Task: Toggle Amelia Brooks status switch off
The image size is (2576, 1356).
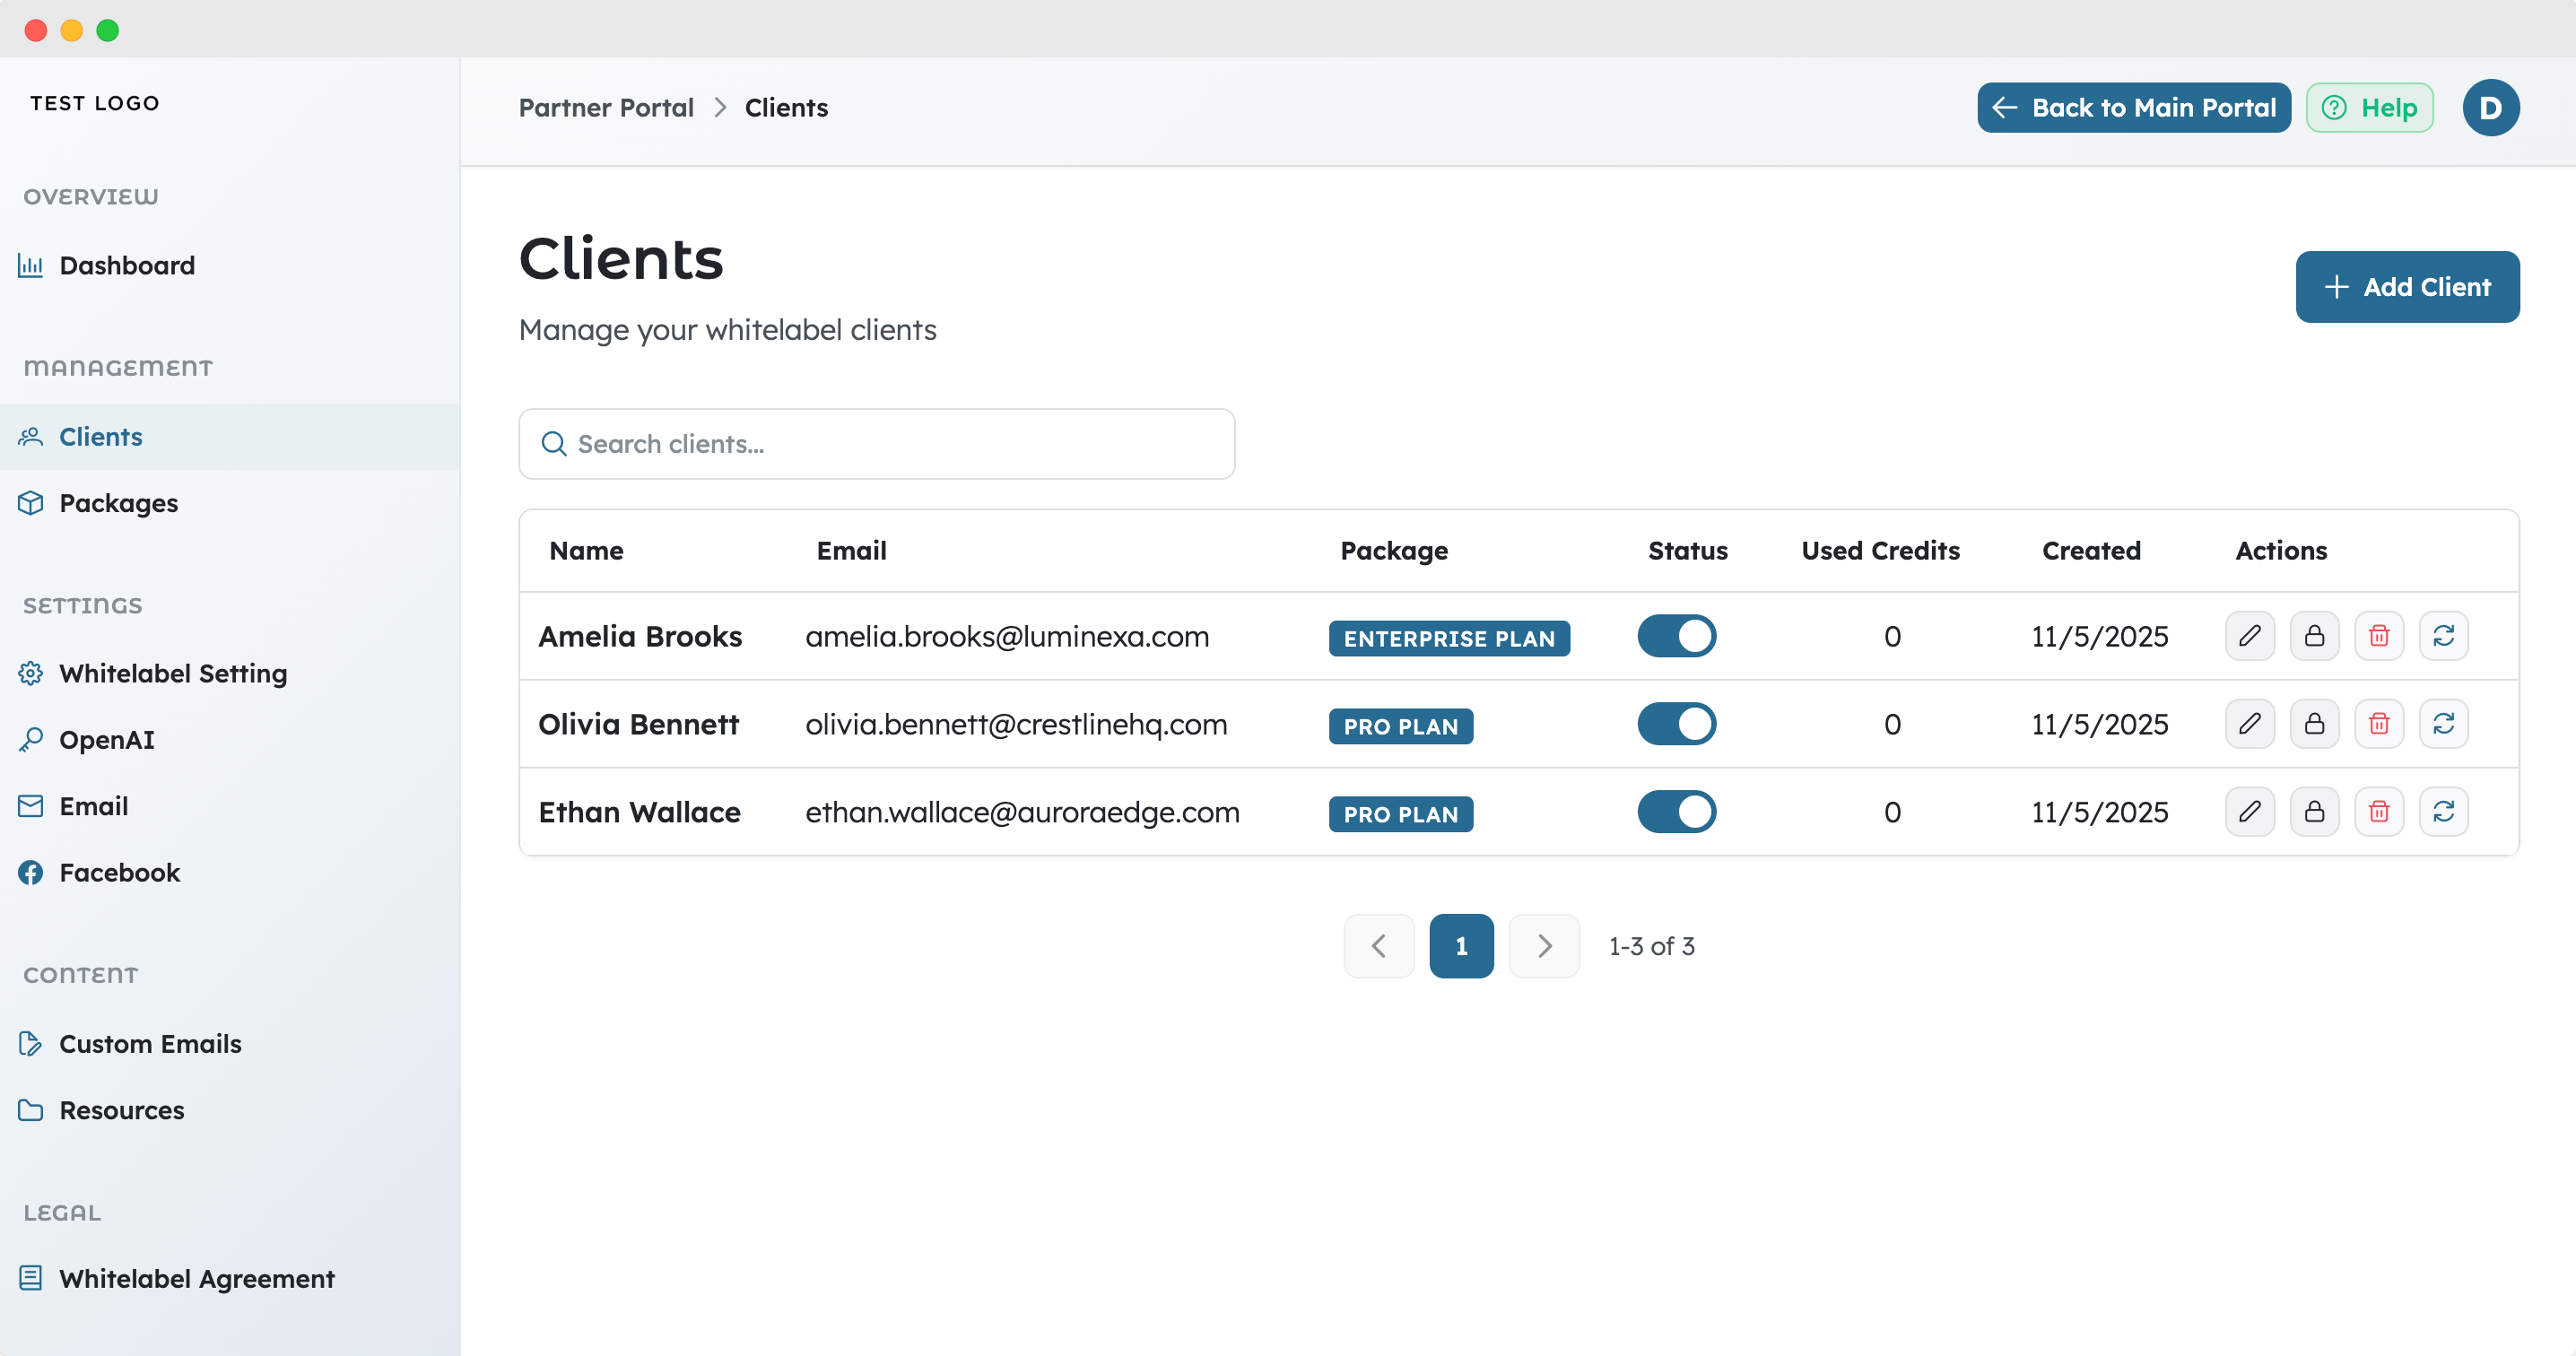Action: tap(1676, 636)
